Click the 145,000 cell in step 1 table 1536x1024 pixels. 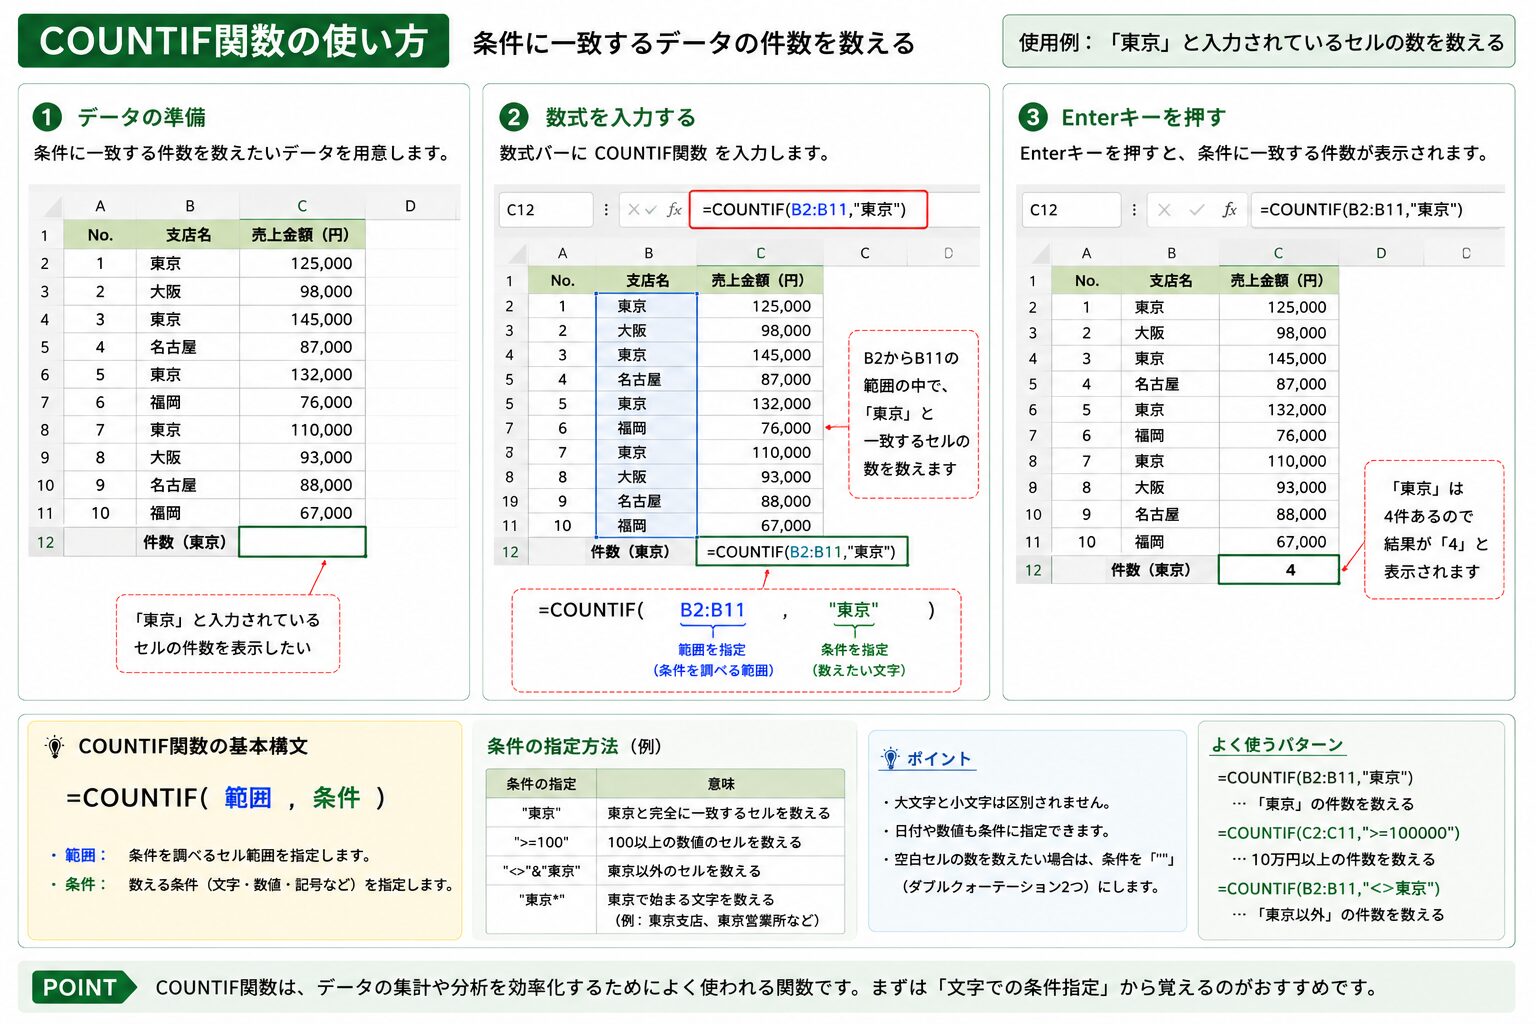(x=302, y=319)
